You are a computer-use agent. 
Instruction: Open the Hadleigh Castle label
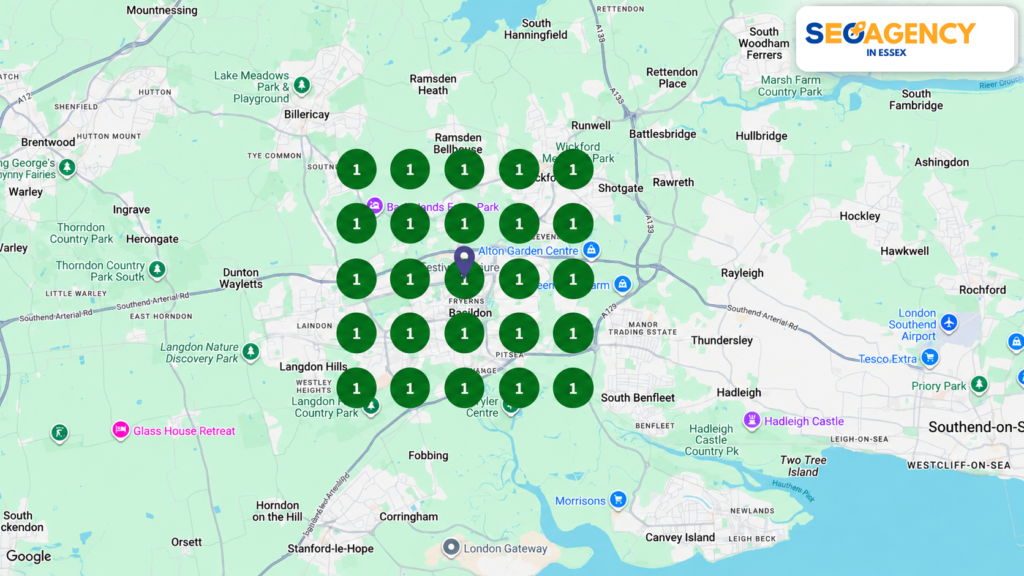click(x=804, y=421)
